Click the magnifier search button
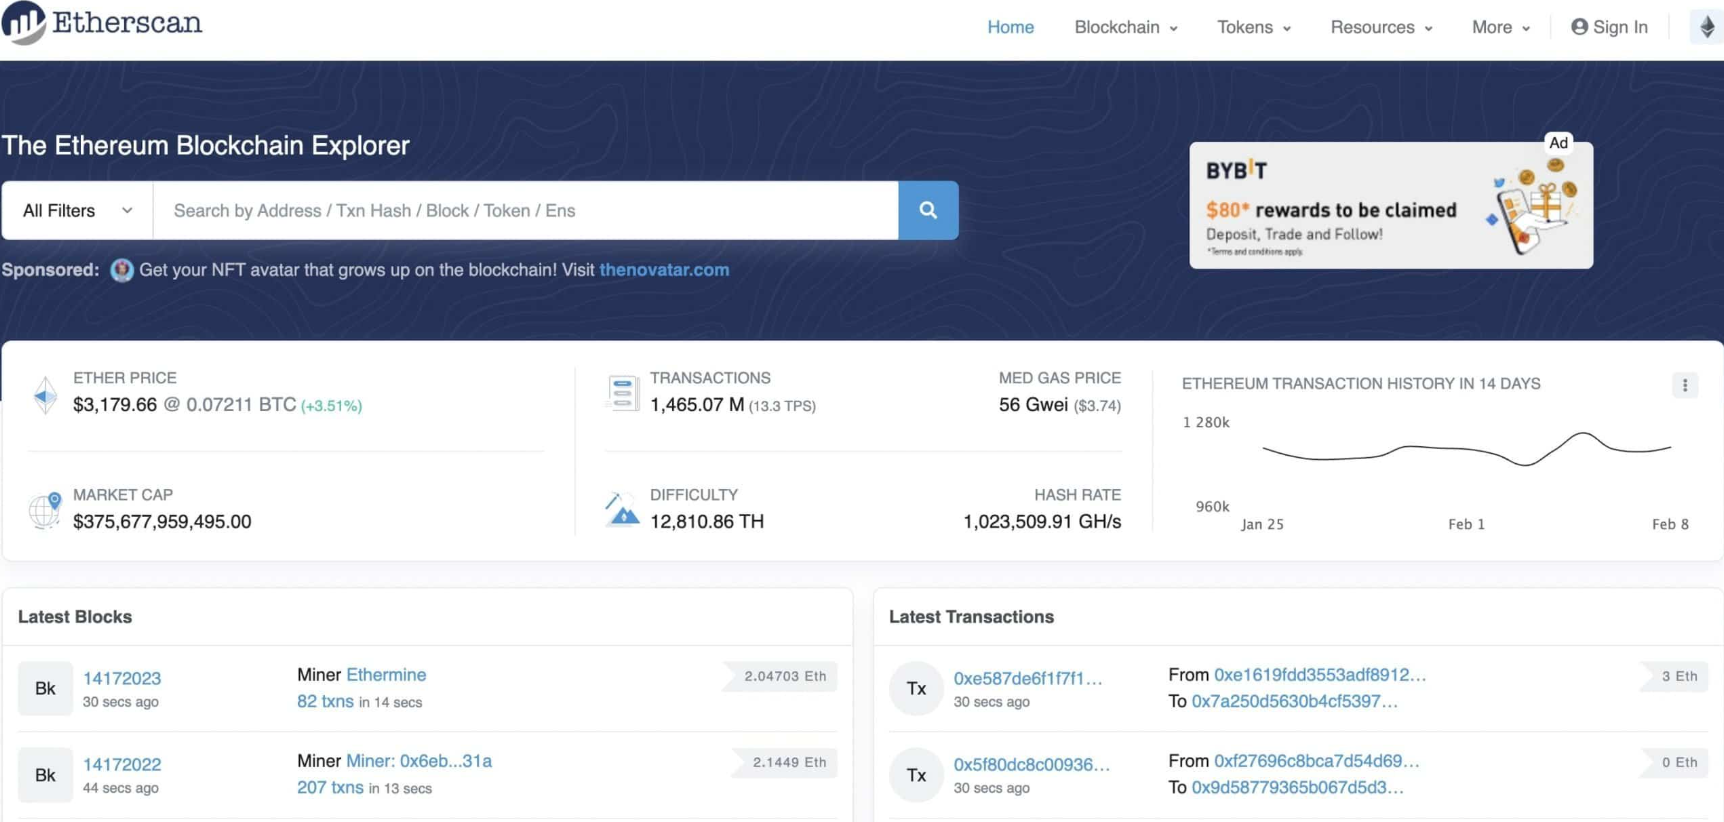This screenshot has height=822, width=1724. tap(928, 210)
